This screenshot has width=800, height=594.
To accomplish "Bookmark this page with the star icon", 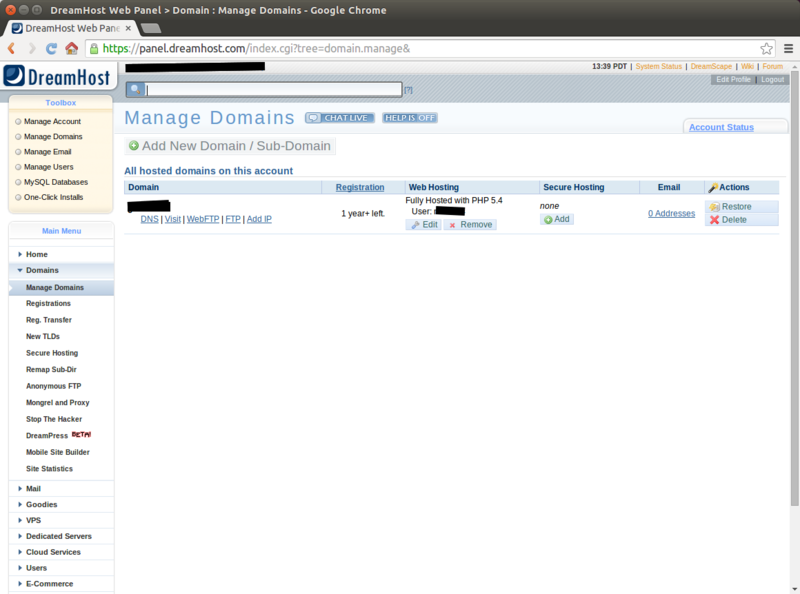I will (766, 48).
